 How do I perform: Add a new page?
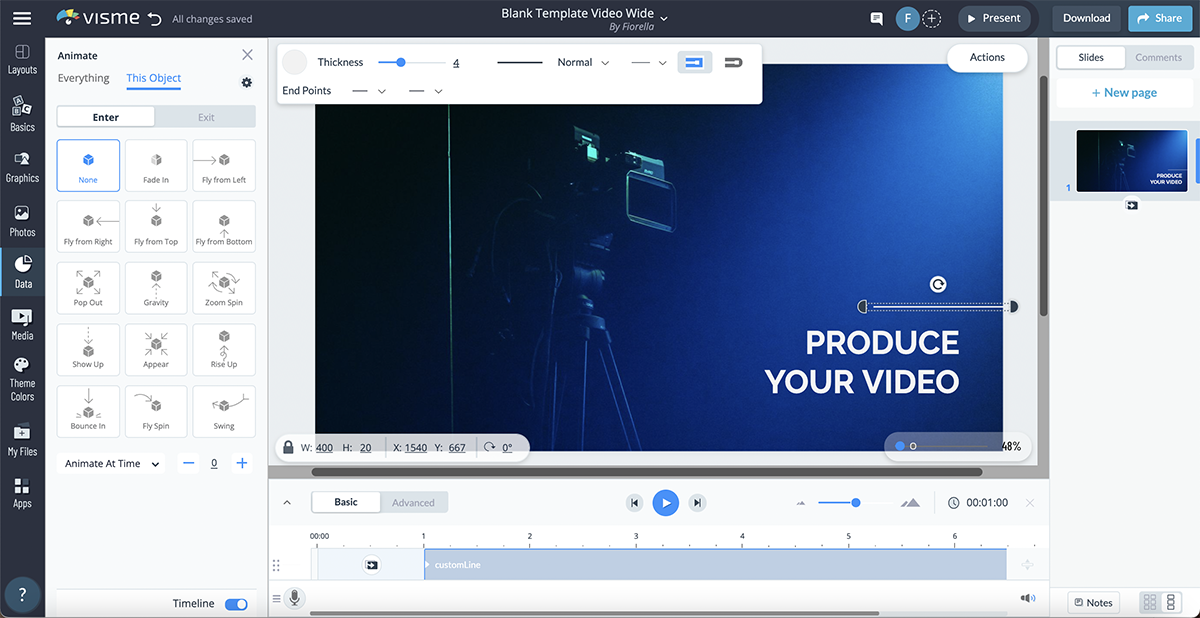1122,92
